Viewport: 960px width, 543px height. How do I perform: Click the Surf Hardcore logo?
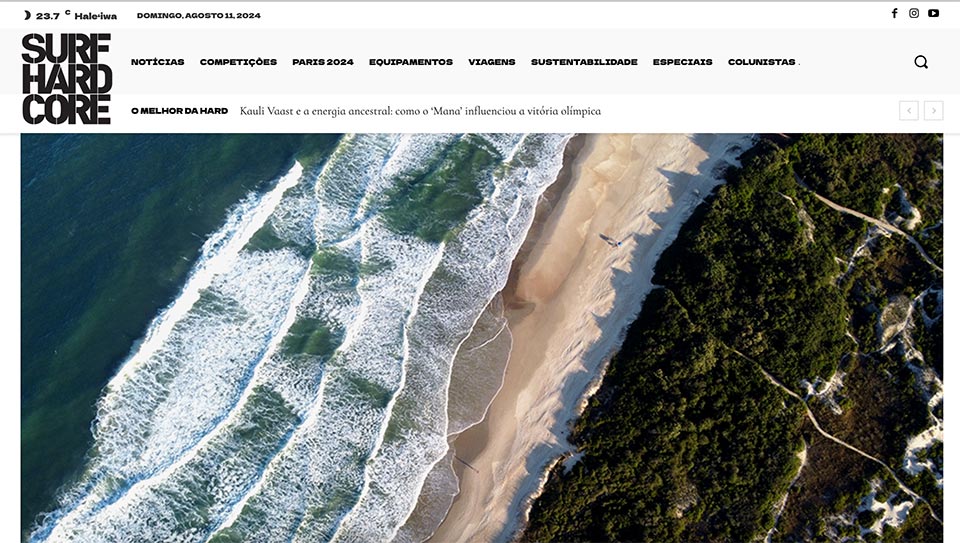click(x=67, y=79)
